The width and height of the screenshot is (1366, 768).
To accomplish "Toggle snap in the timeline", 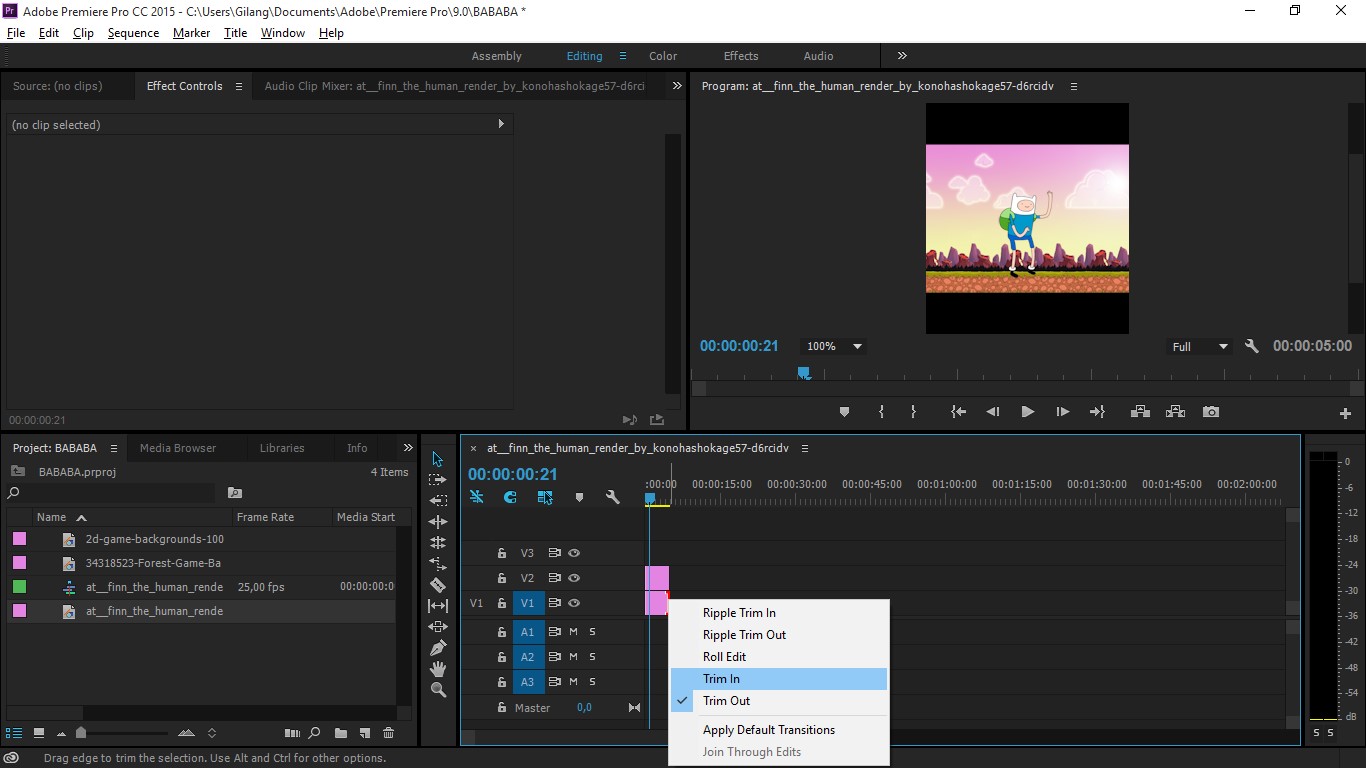I will (x=510, y=497).
